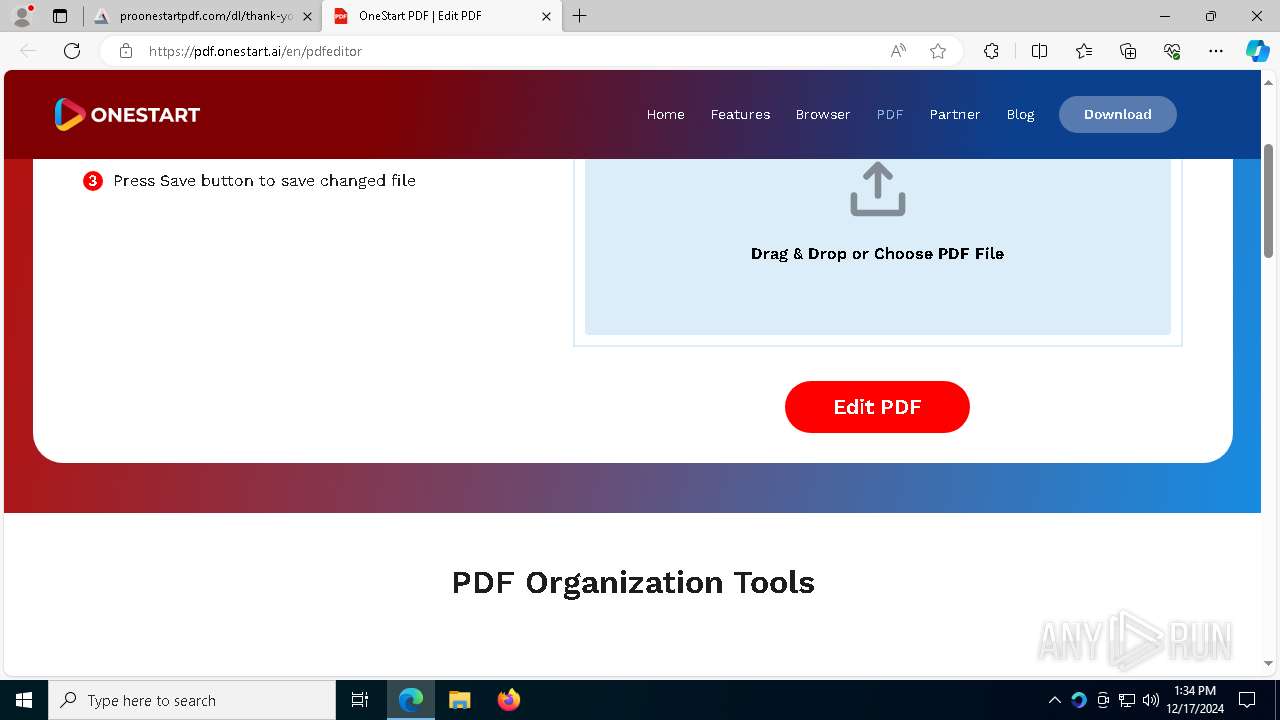Click Press Save button to save changed file text

(264, 181)
